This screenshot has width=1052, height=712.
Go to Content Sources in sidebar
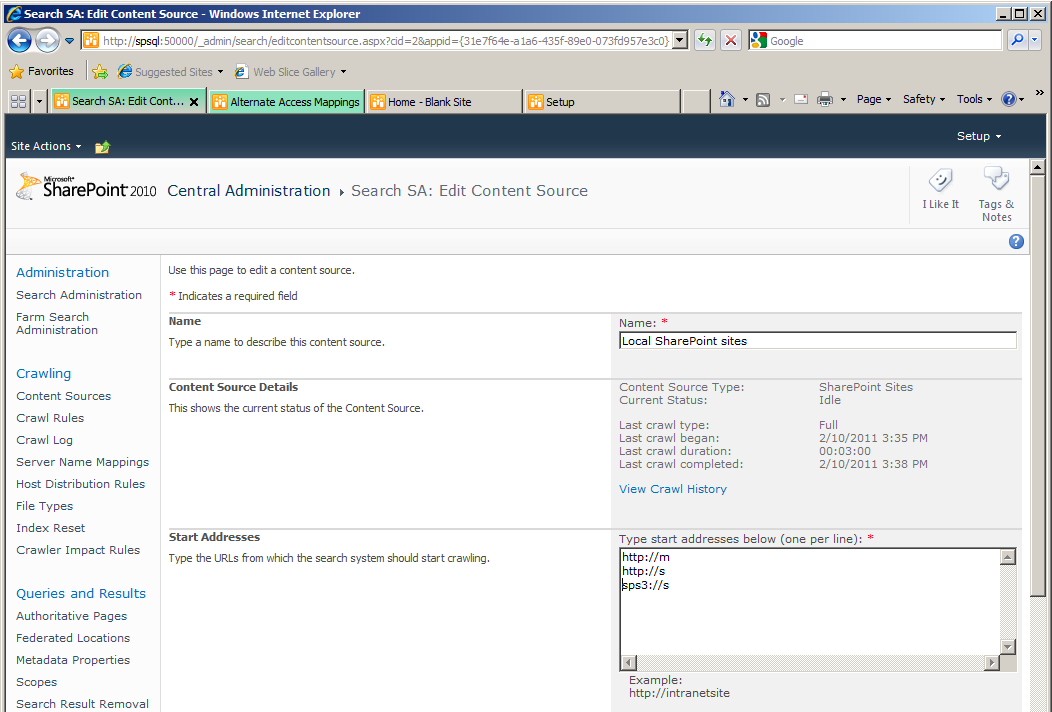tap(63, 396)
